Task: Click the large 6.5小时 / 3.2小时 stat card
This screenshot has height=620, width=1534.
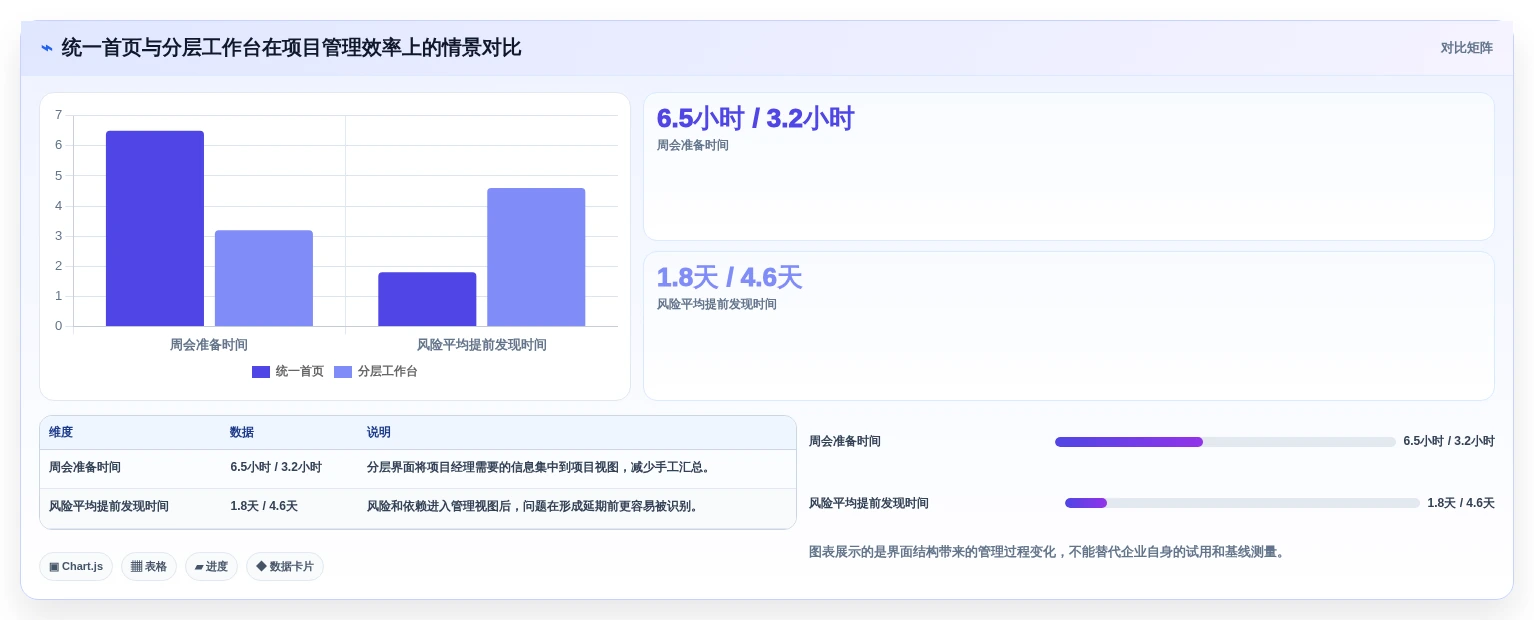Action: [1069, 167]
